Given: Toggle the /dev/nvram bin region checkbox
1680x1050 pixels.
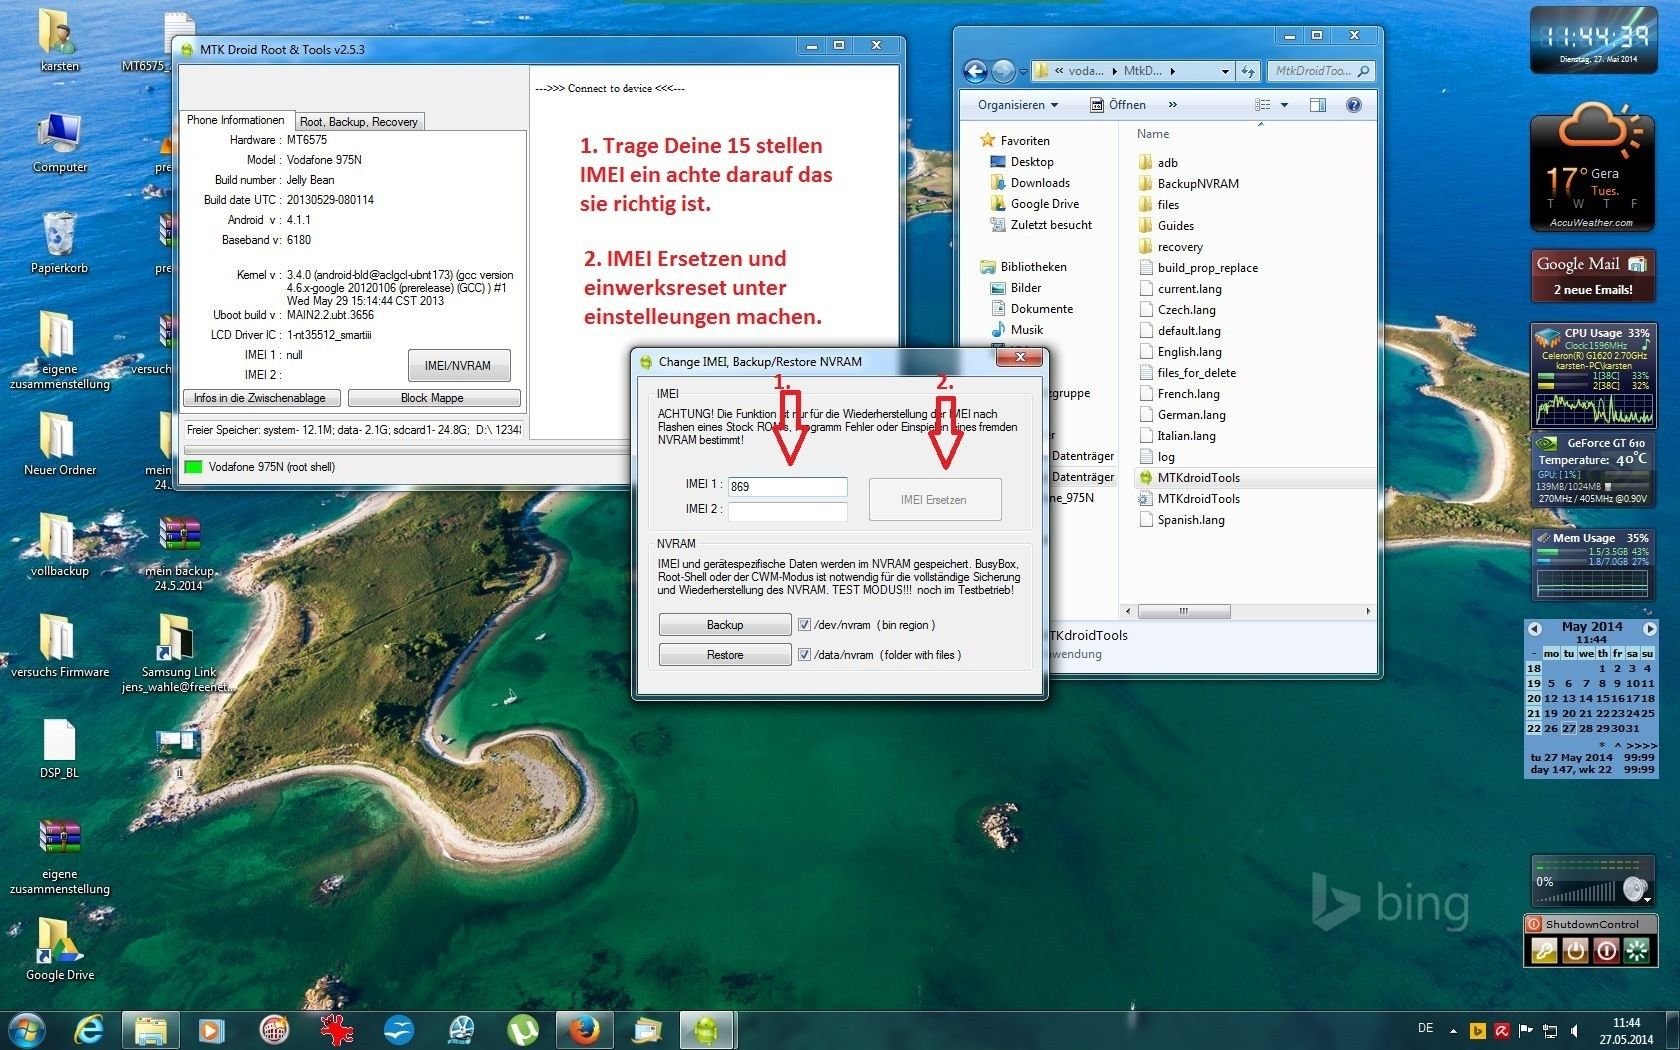Looking at the screenshot, I should [x=804, y=625].
